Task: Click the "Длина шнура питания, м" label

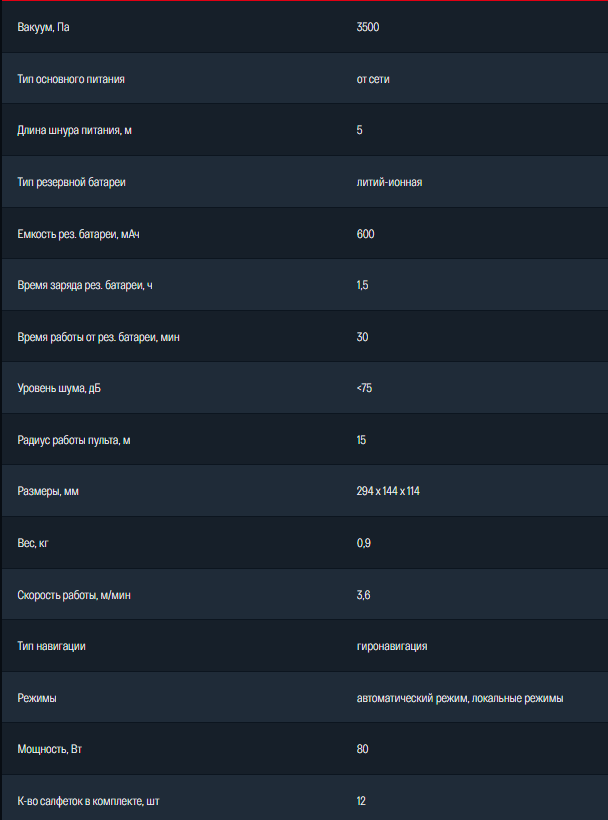Action: pyautogui.click(x=75, y=130)
